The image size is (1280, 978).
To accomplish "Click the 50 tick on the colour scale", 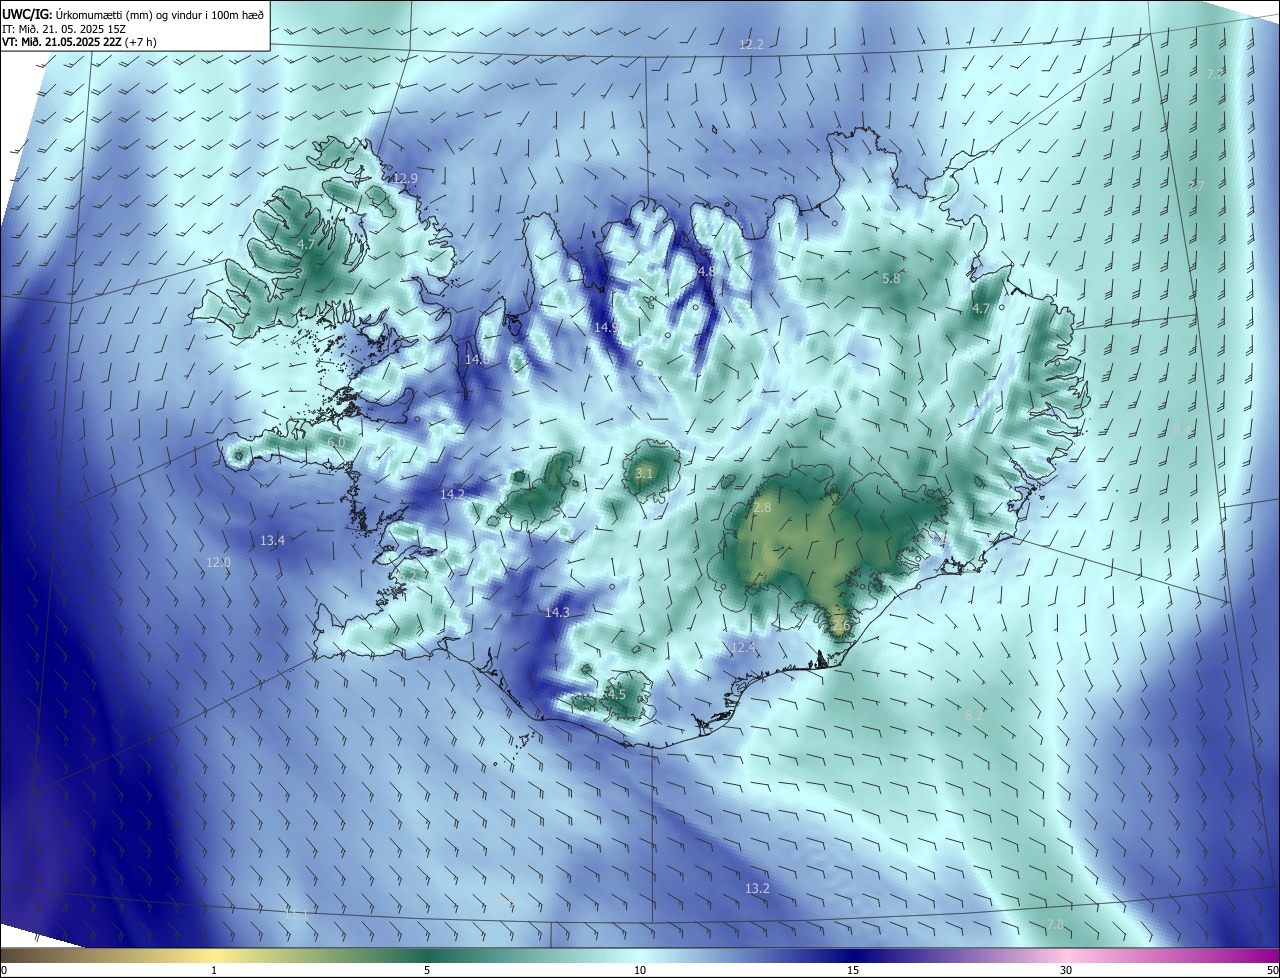I will [x=1271, y=970].
